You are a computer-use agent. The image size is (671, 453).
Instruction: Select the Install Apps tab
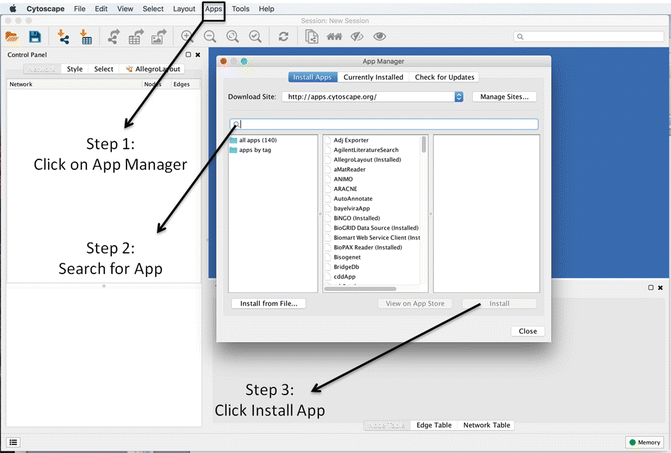pos(312,77)
